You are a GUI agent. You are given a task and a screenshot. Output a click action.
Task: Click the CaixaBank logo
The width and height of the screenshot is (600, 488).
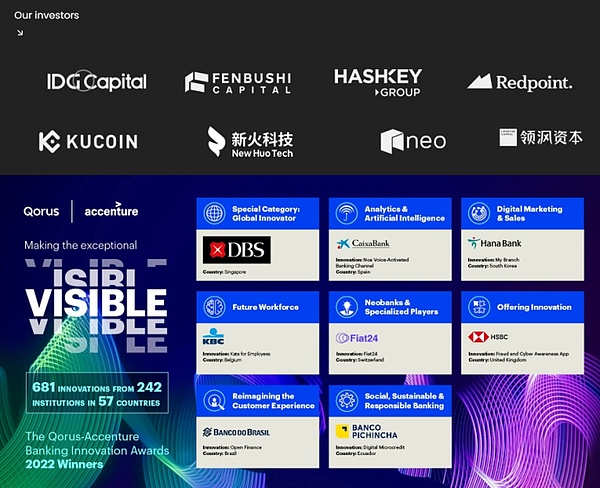[x=364, y=243]
